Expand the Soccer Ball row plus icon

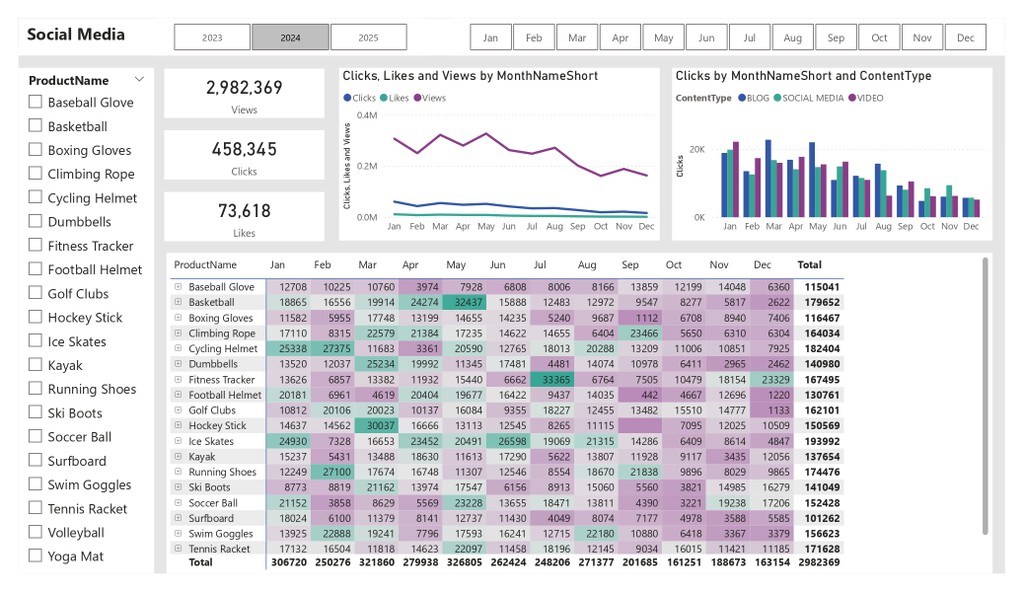coord(178,503)
